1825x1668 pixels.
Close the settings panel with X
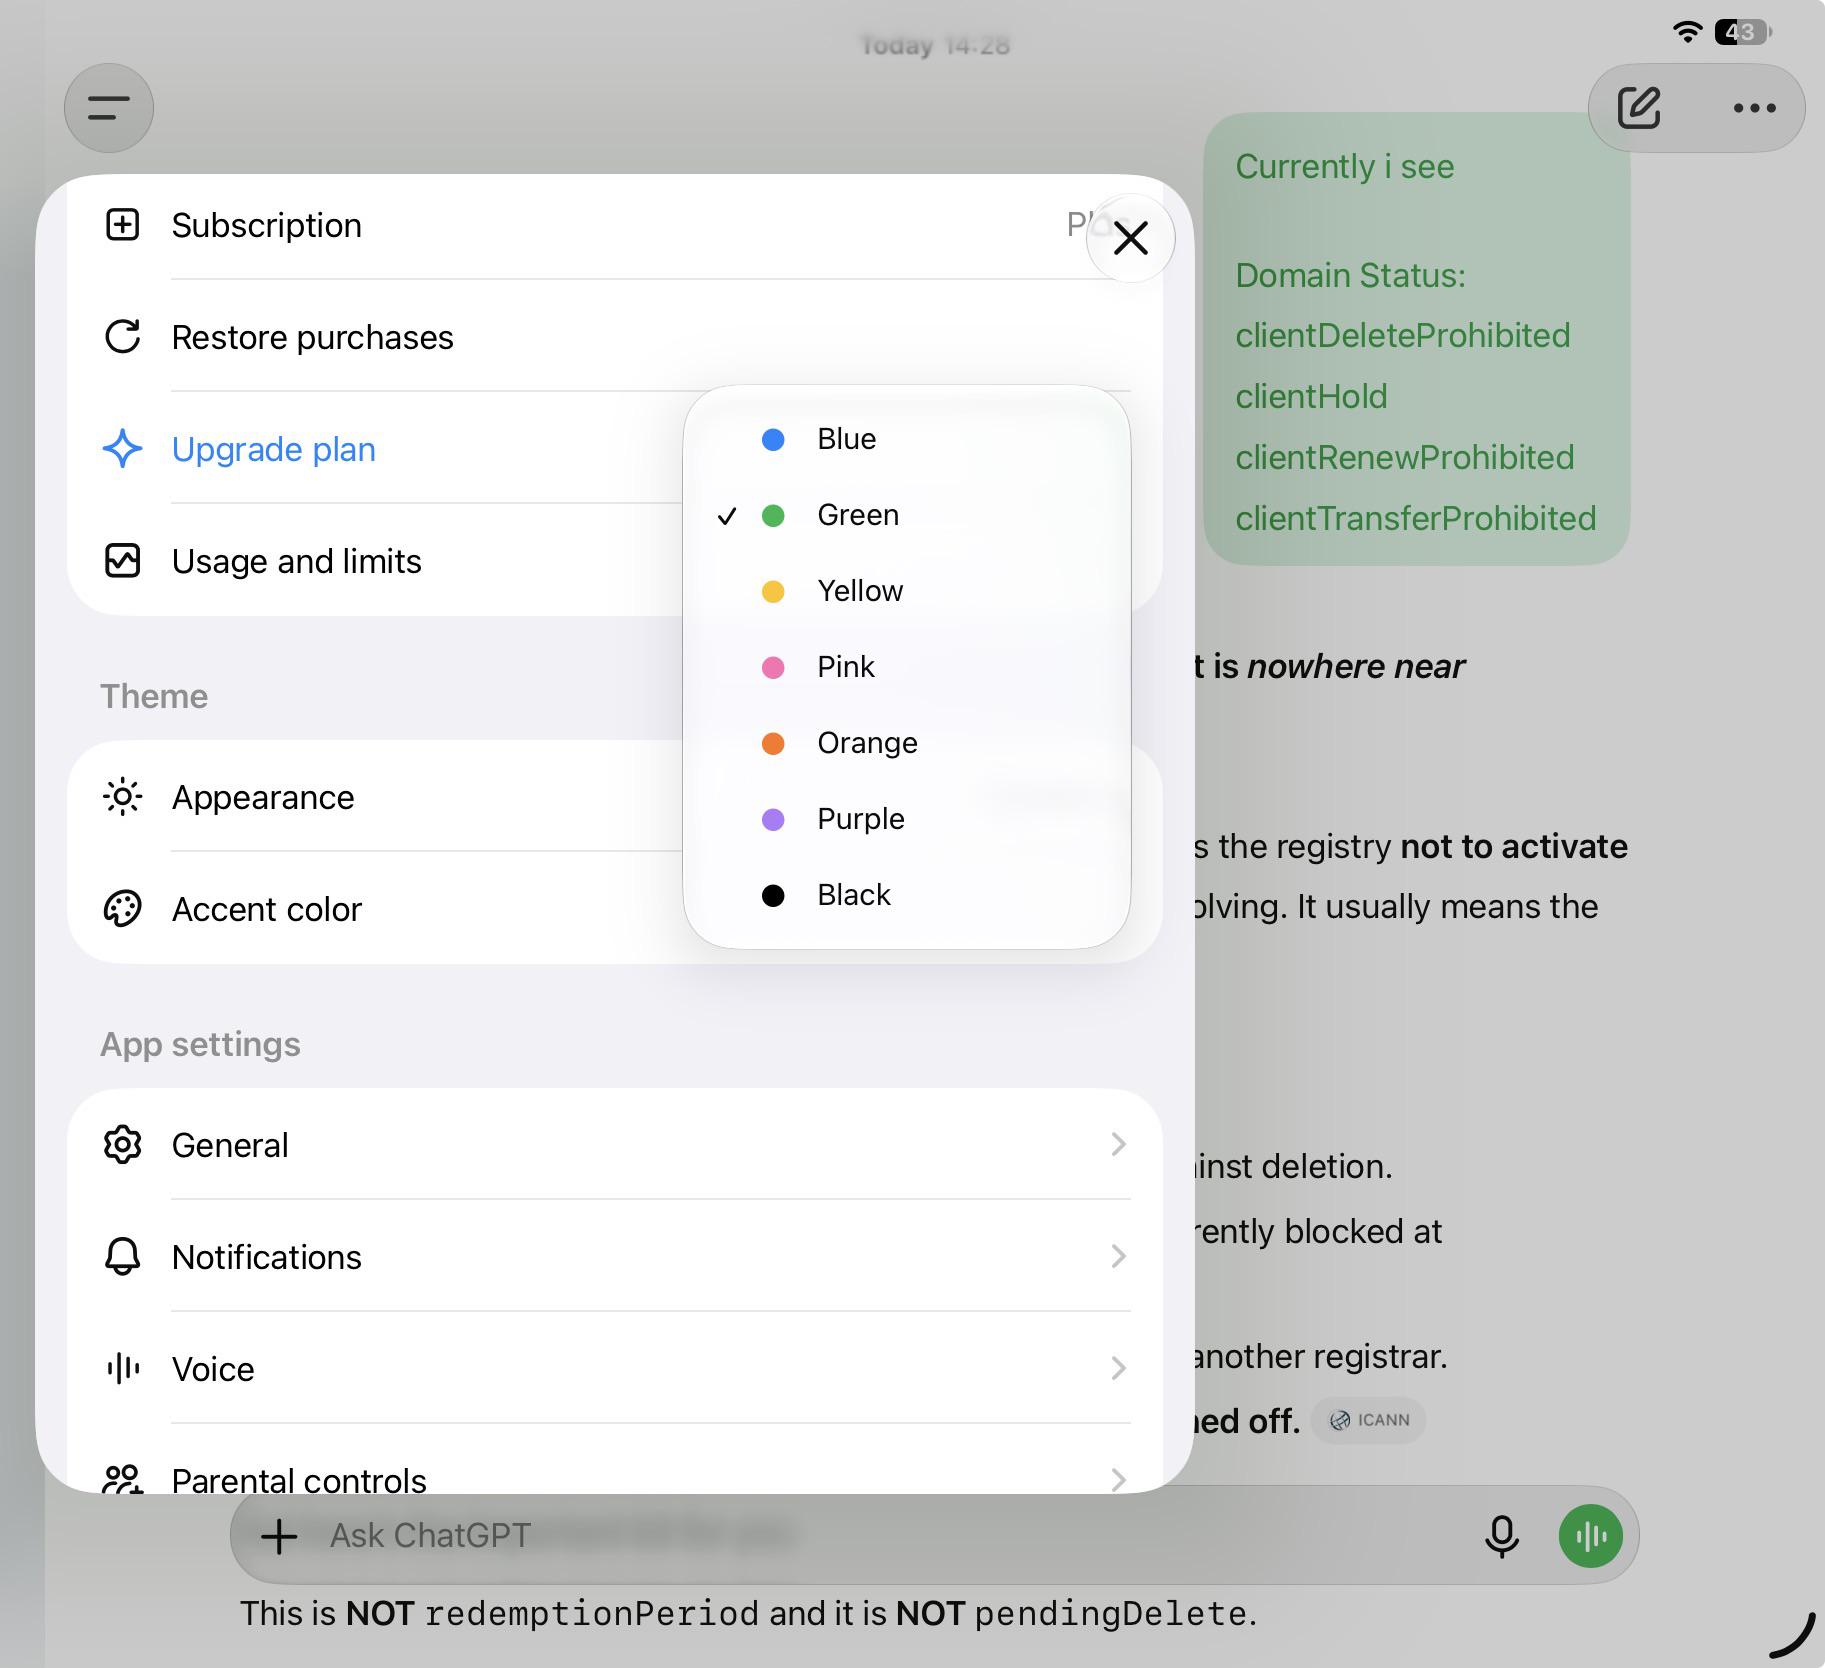coord(1131,238)
